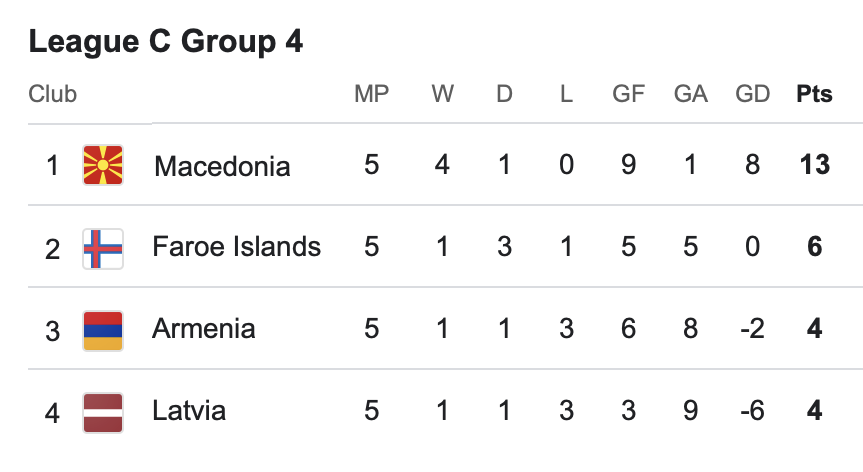Click the Macedonia flag icon
This screenshot has height=472, width=863.
coord(102,164)
